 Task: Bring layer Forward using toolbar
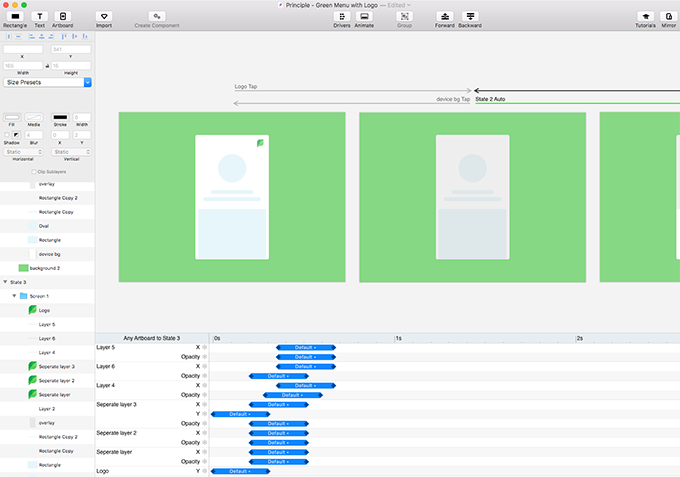pos(445,17)
